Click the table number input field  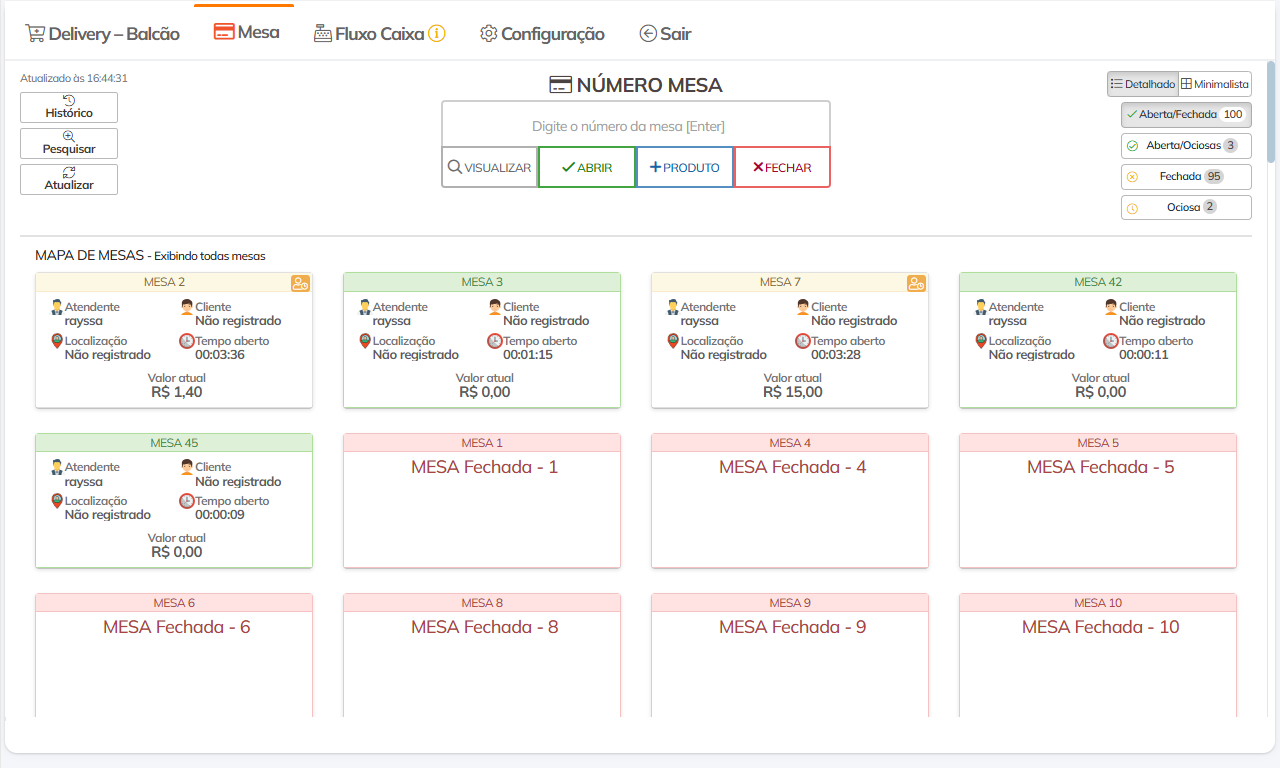coord(635,126)
